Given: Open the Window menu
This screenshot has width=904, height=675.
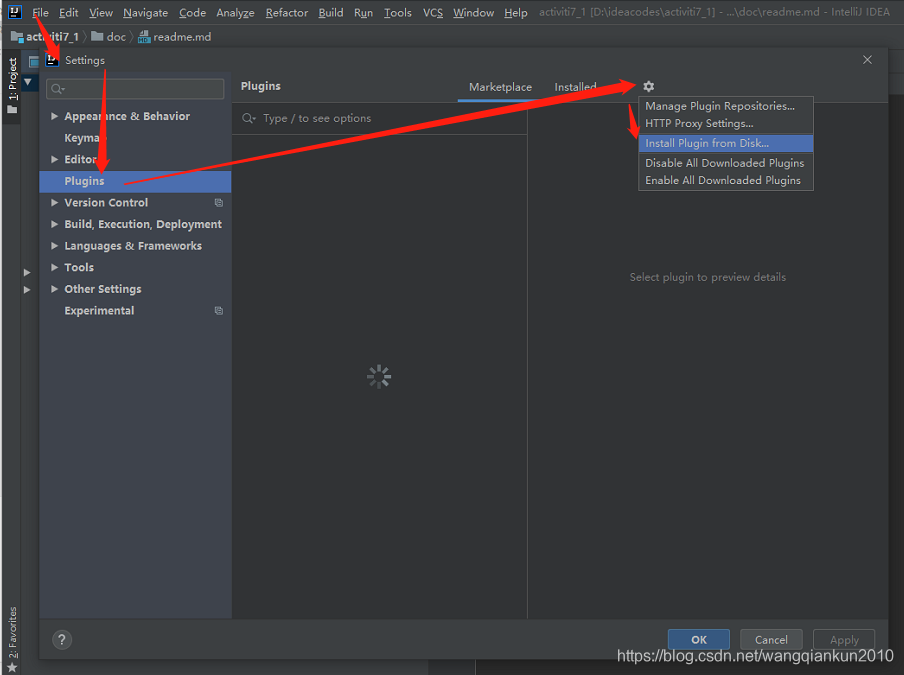Looking at the screenshot, I should [x=473, y=12].
